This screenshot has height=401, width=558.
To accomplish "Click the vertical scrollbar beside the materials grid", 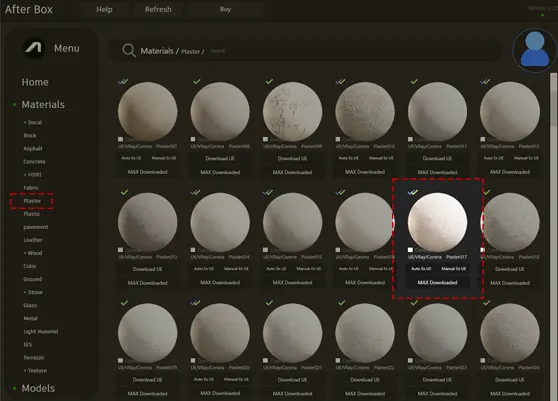I will [553, 100].
